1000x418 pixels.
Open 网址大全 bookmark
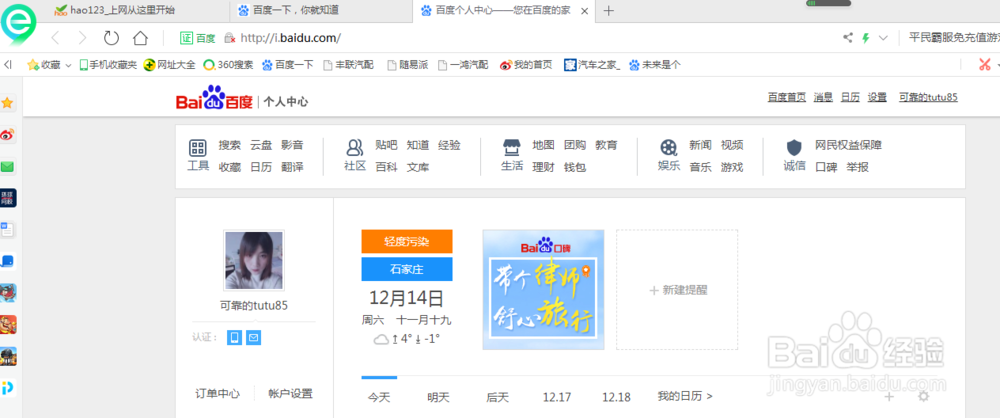[170, 64]
